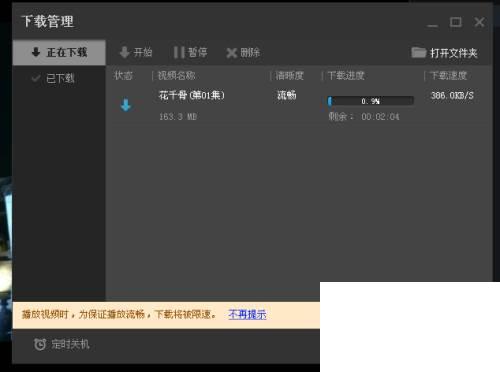This screenshot has height=372, width=500.
Task: Click the 暂停 pause button
Action: click(190, 52)
